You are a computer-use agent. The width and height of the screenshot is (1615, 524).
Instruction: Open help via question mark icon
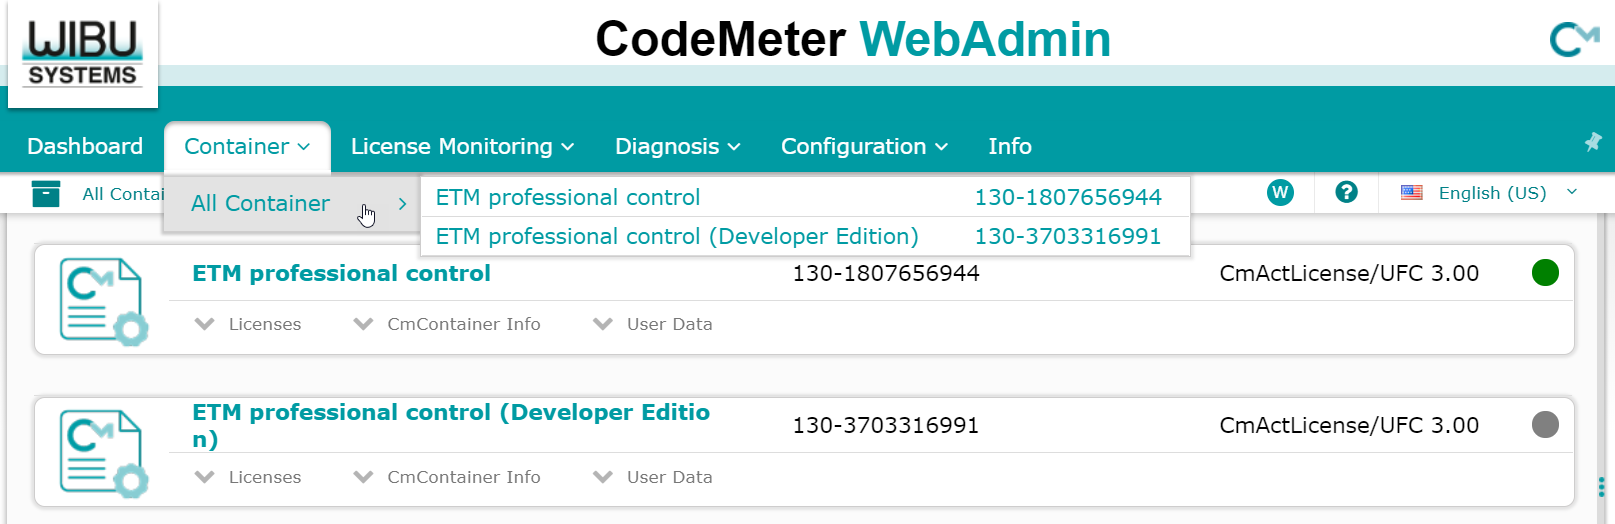point(1346,192)
